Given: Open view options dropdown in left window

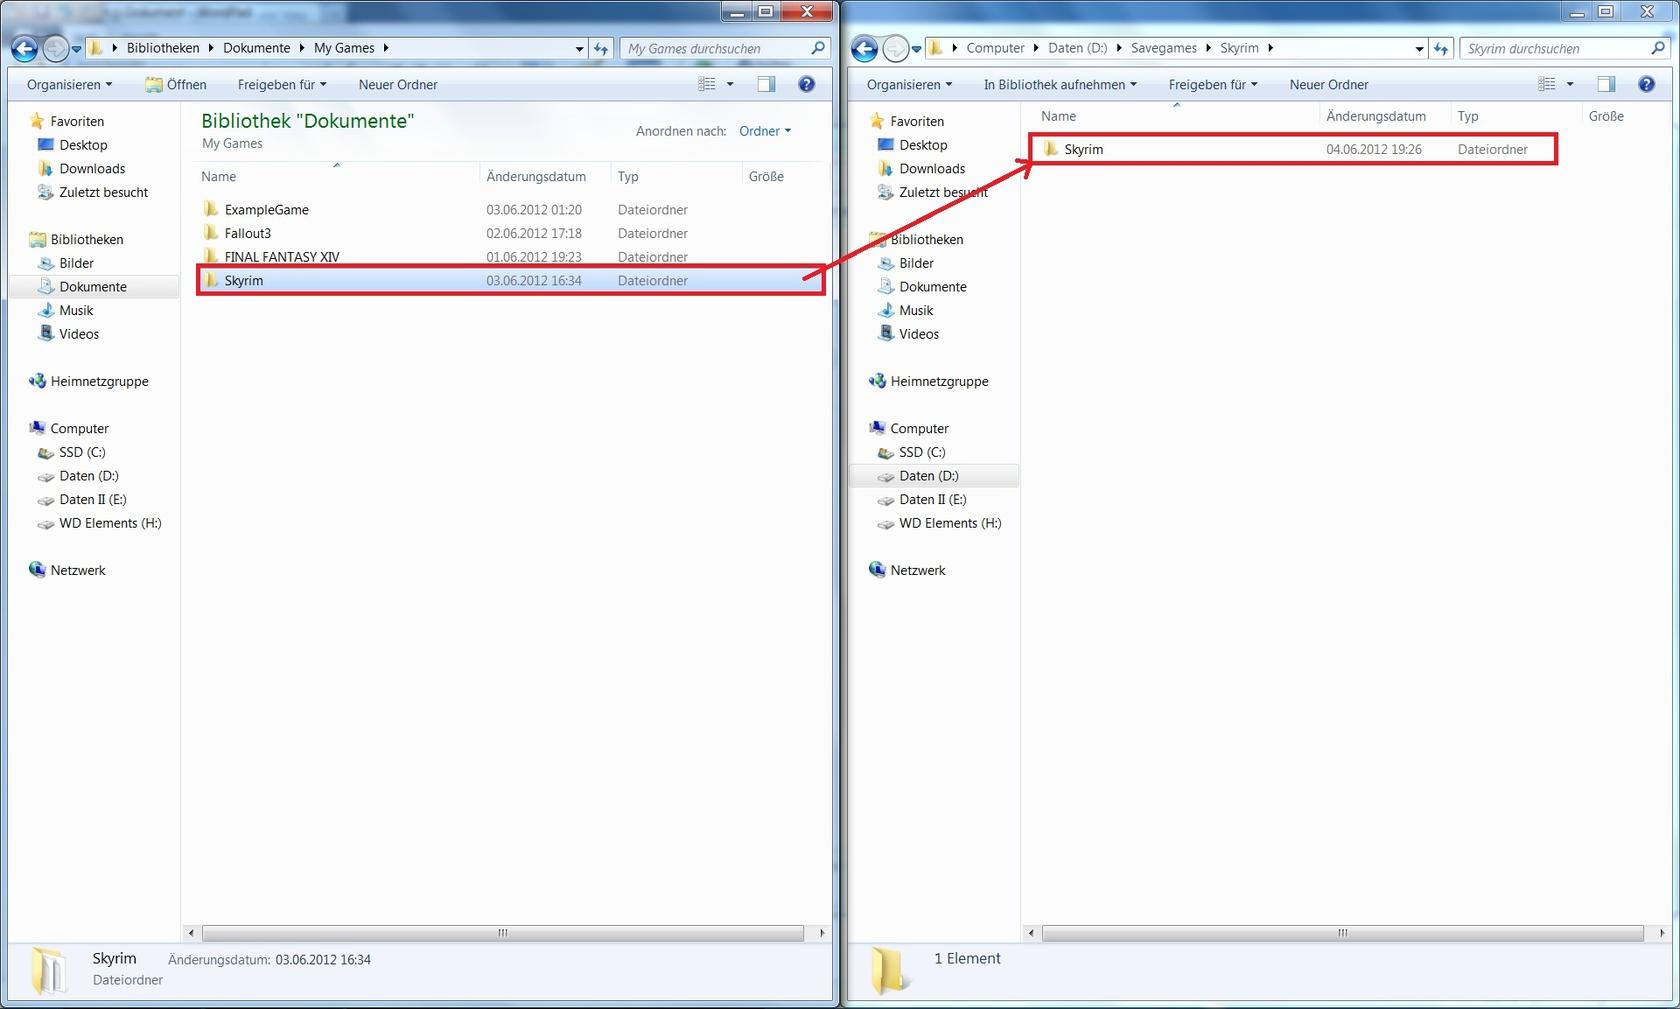Looking at the screenshot, I should [730, 85].
